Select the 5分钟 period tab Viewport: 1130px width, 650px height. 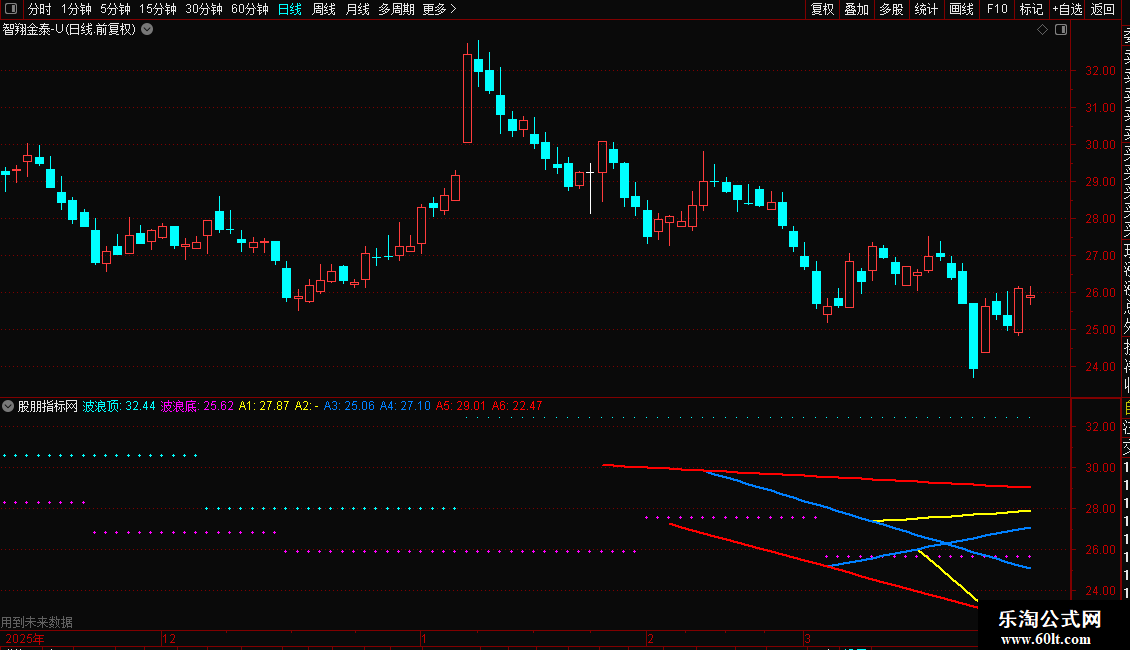pos(115,9)
